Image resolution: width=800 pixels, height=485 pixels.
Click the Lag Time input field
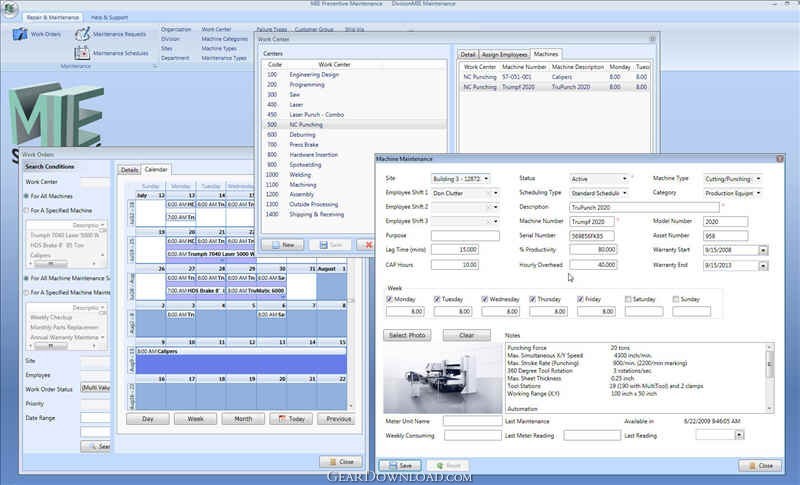tap(455, 250)
